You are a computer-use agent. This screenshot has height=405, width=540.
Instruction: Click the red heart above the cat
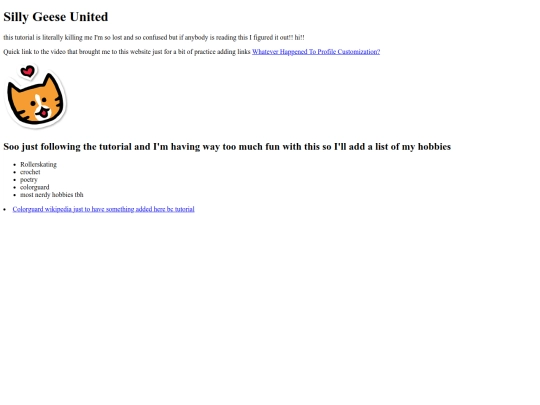coord(28,71)
